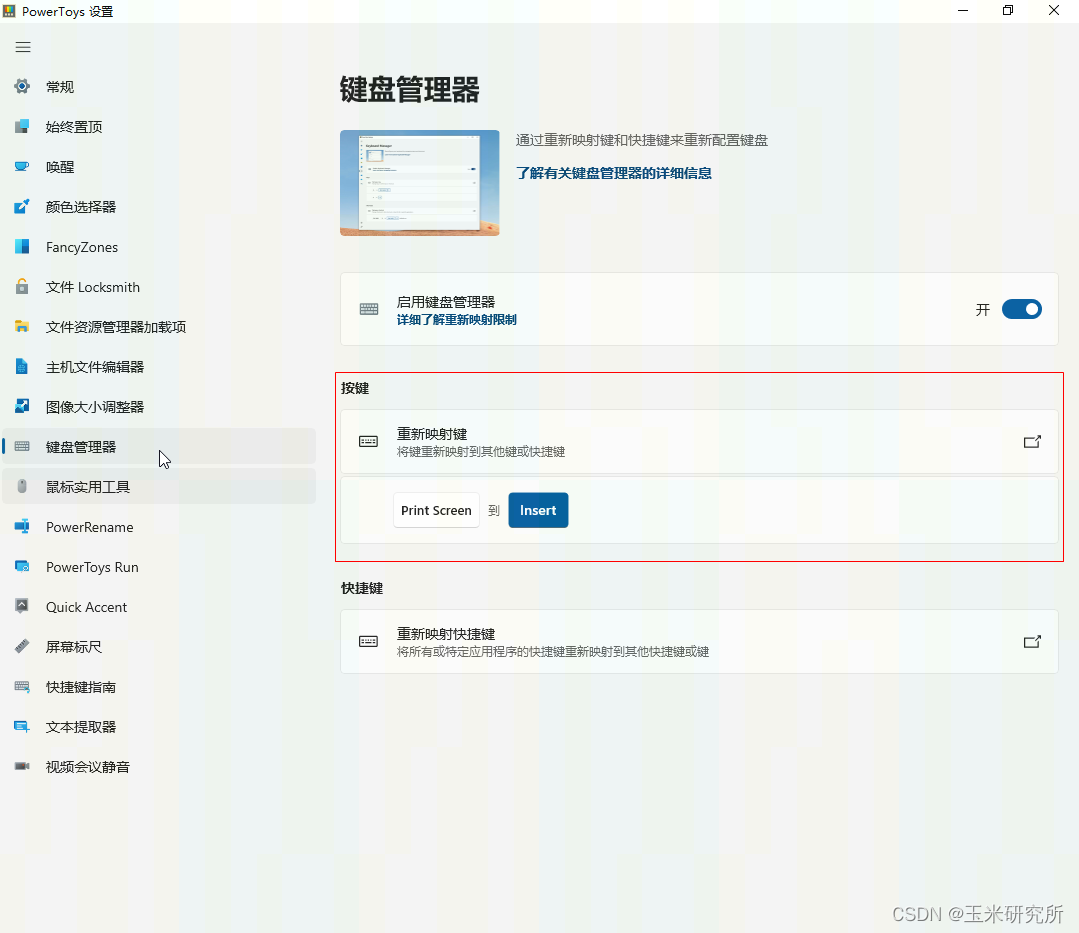Screen dimensions: 1079x933
Task: Click the 主机文件编辑器 document icon
Action: coord(22,366)
